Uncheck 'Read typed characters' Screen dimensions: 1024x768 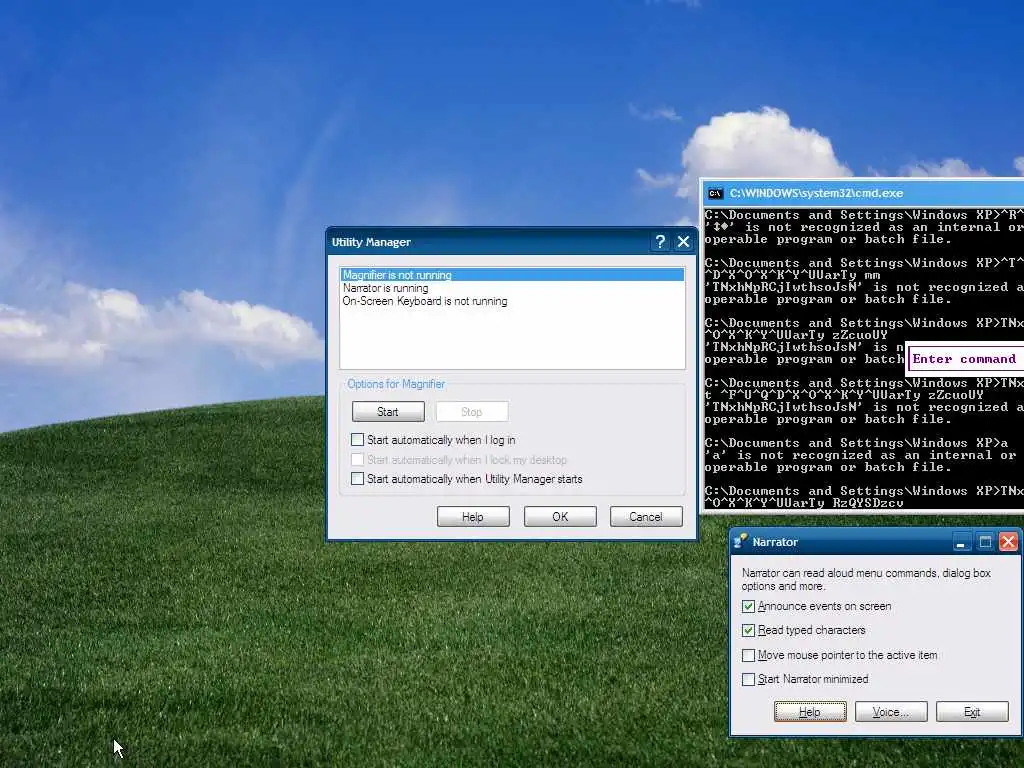click(x=748, y=631)
